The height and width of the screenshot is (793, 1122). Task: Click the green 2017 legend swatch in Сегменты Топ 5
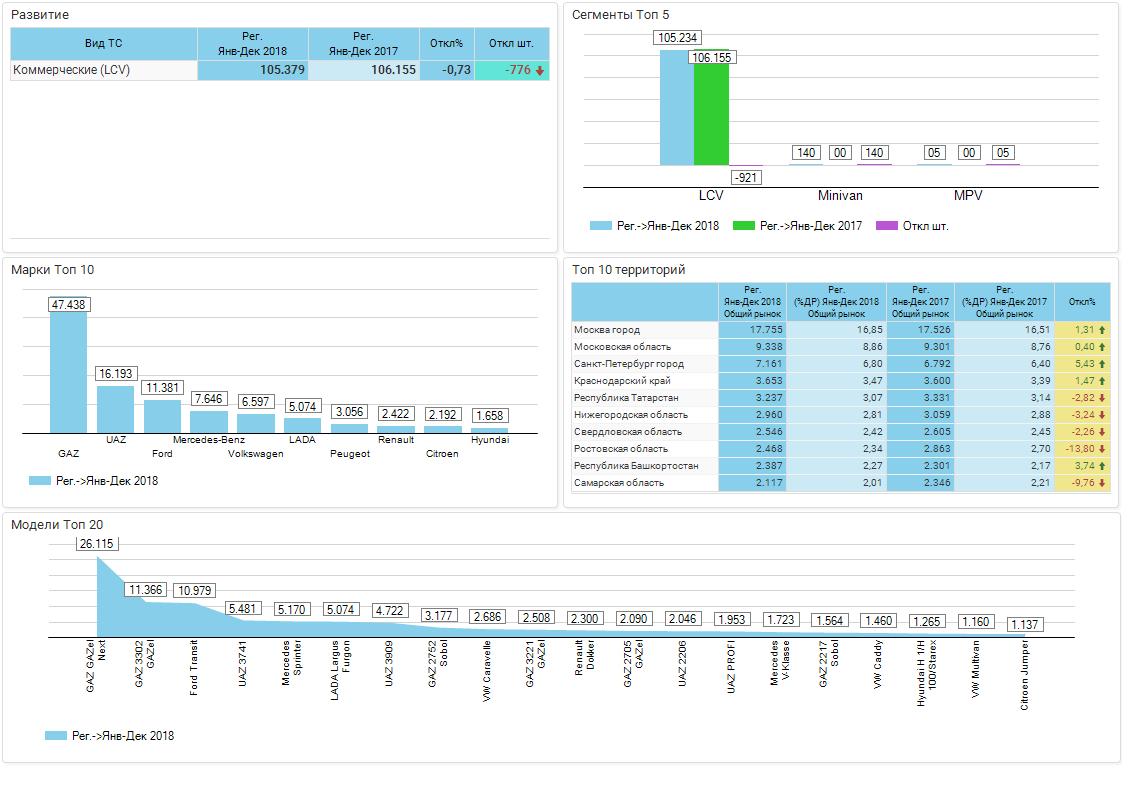pyautogui.click(x=743, y=226)
